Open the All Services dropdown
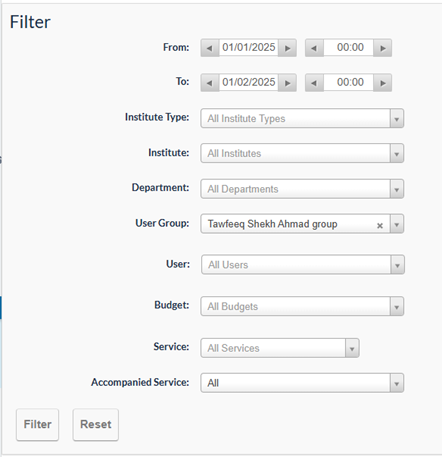Screen dimensions: 442x457 pos(280,348)
